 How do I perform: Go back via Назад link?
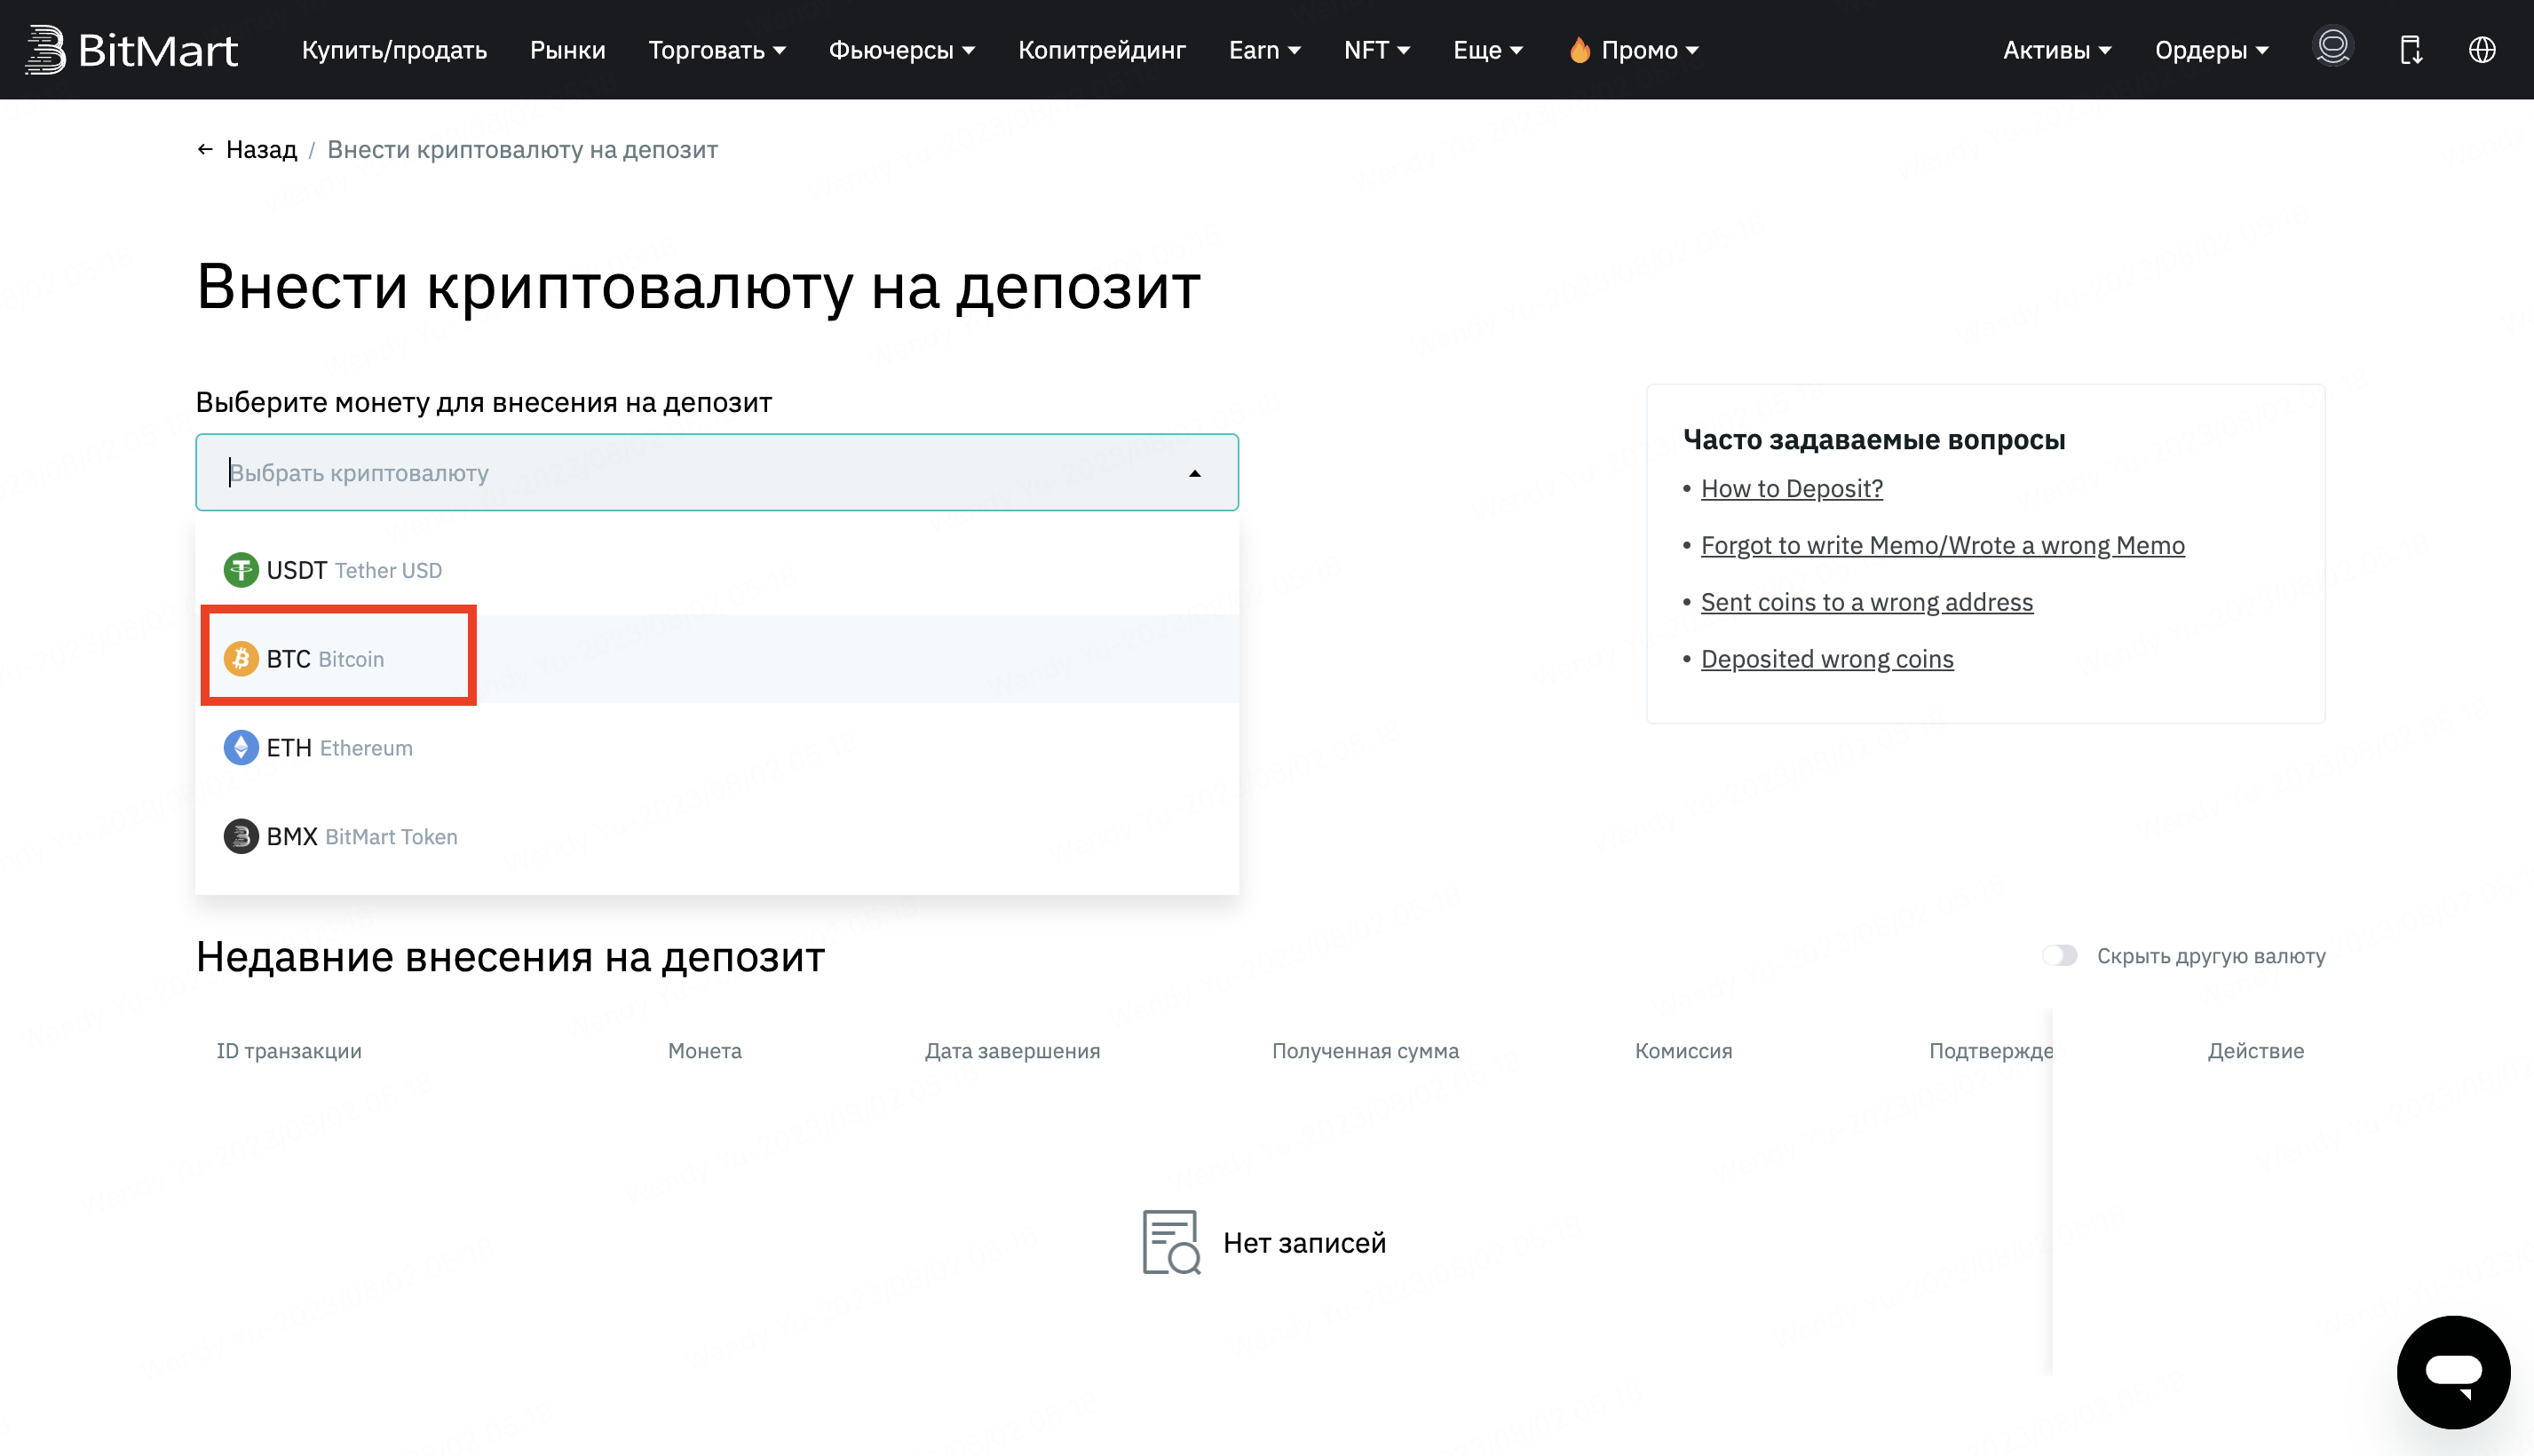point(261,149)
